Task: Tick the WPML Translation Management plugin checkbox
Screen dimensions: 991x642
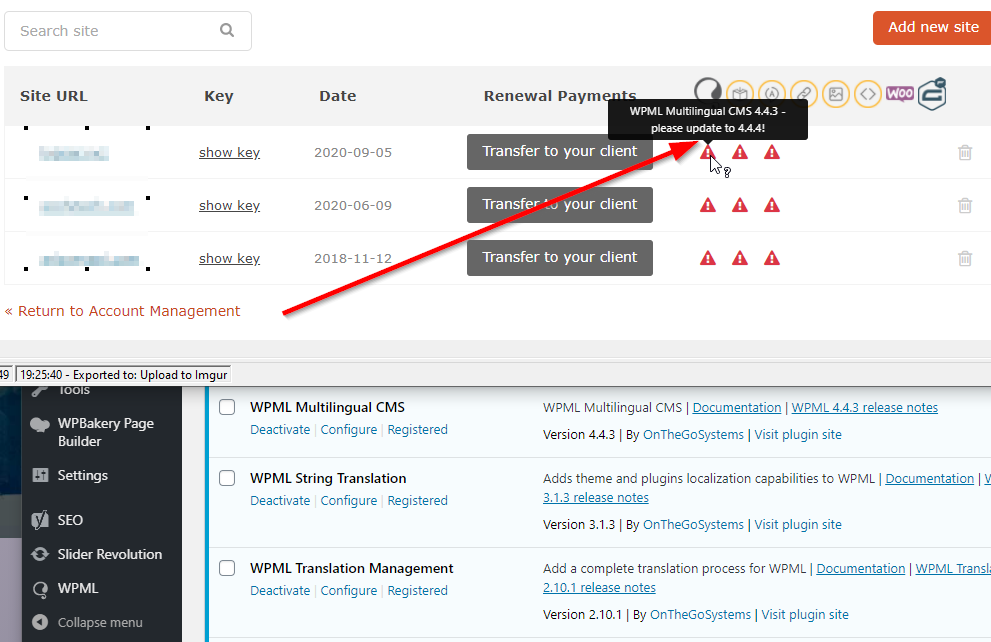Action: 227,568
